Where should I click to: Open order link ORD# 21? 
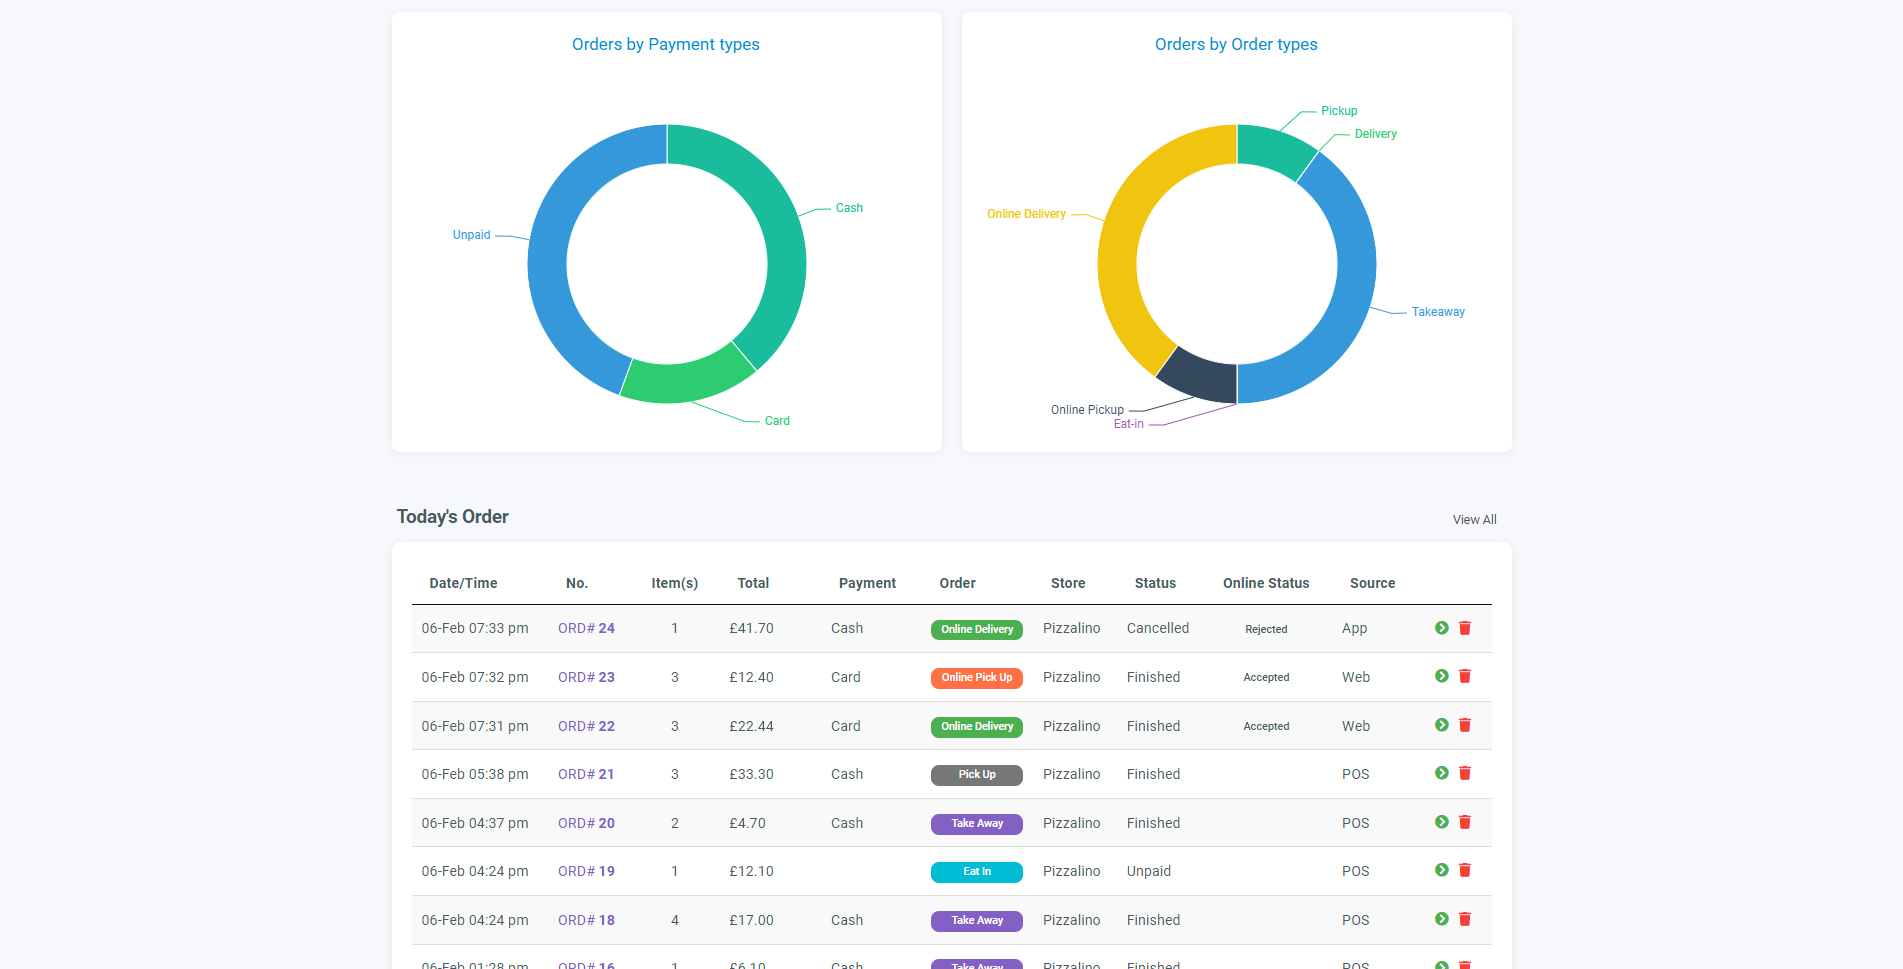pos(586,774)
